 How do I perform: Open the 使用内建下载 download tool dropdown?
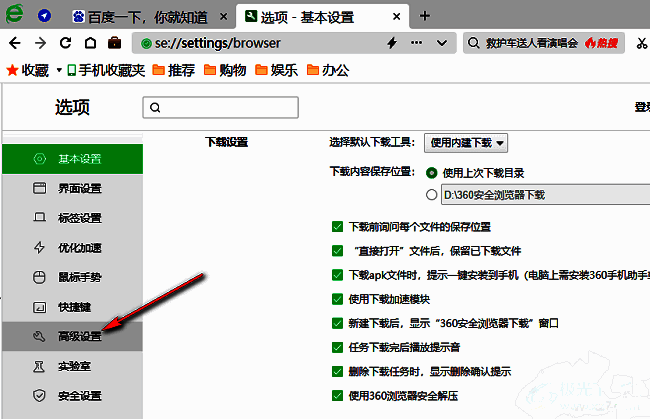pos(466,143)
